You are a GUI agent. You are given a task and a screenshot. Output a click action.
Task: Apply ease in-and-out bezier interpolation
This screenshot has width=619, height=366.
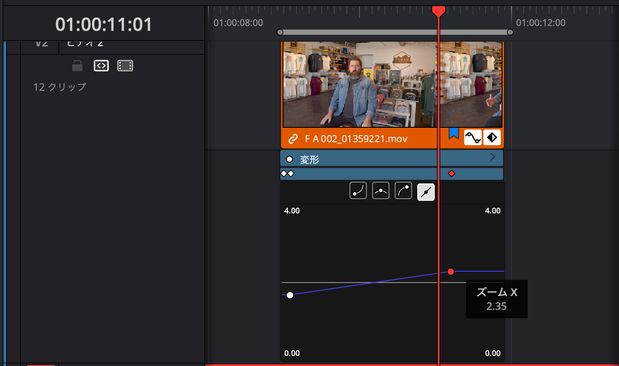pyautogui.click(x=381, y=191)
